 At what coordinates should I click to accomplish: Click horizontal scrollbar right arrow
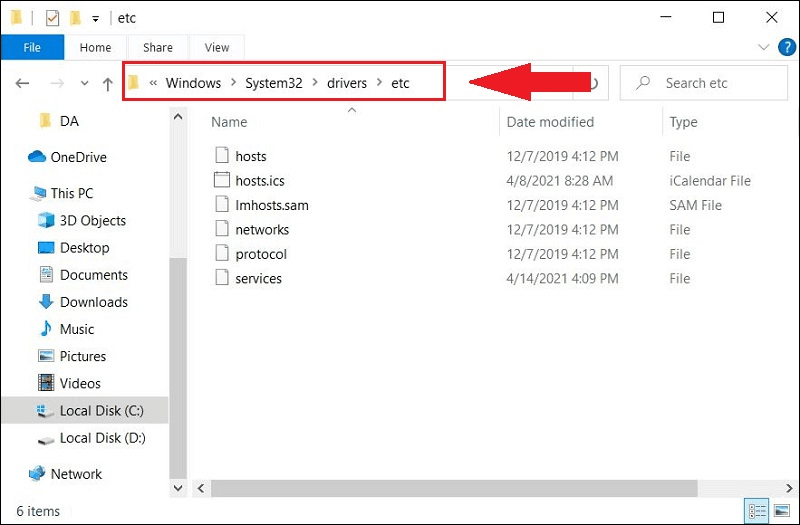[789, 488]
